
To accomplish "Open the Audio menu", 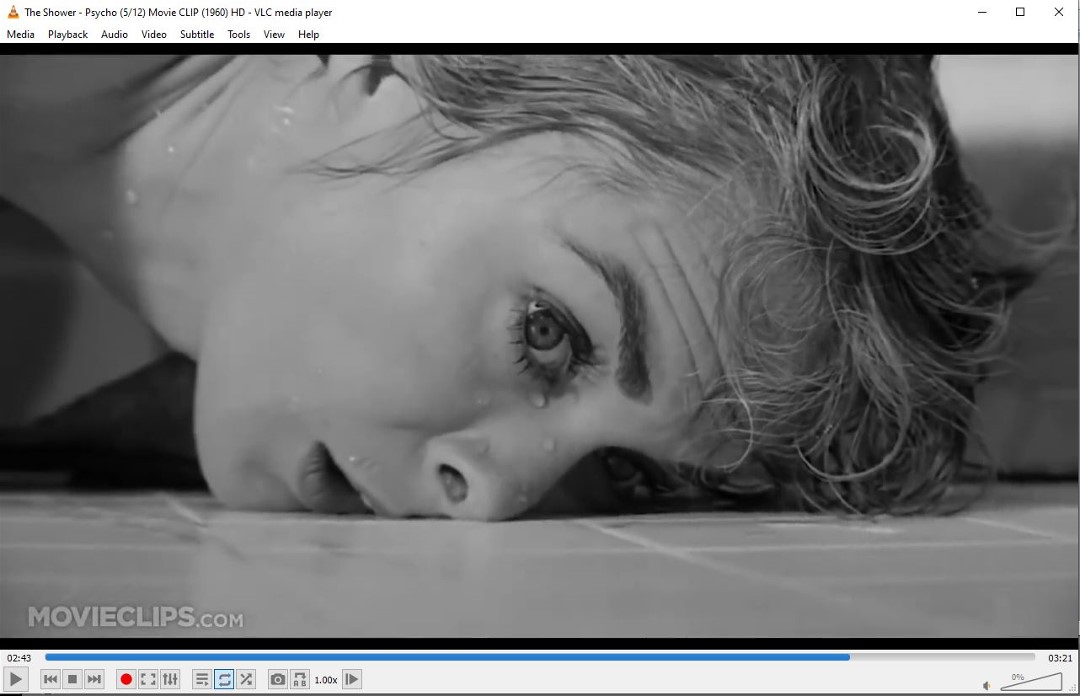I will pos(114,34).
